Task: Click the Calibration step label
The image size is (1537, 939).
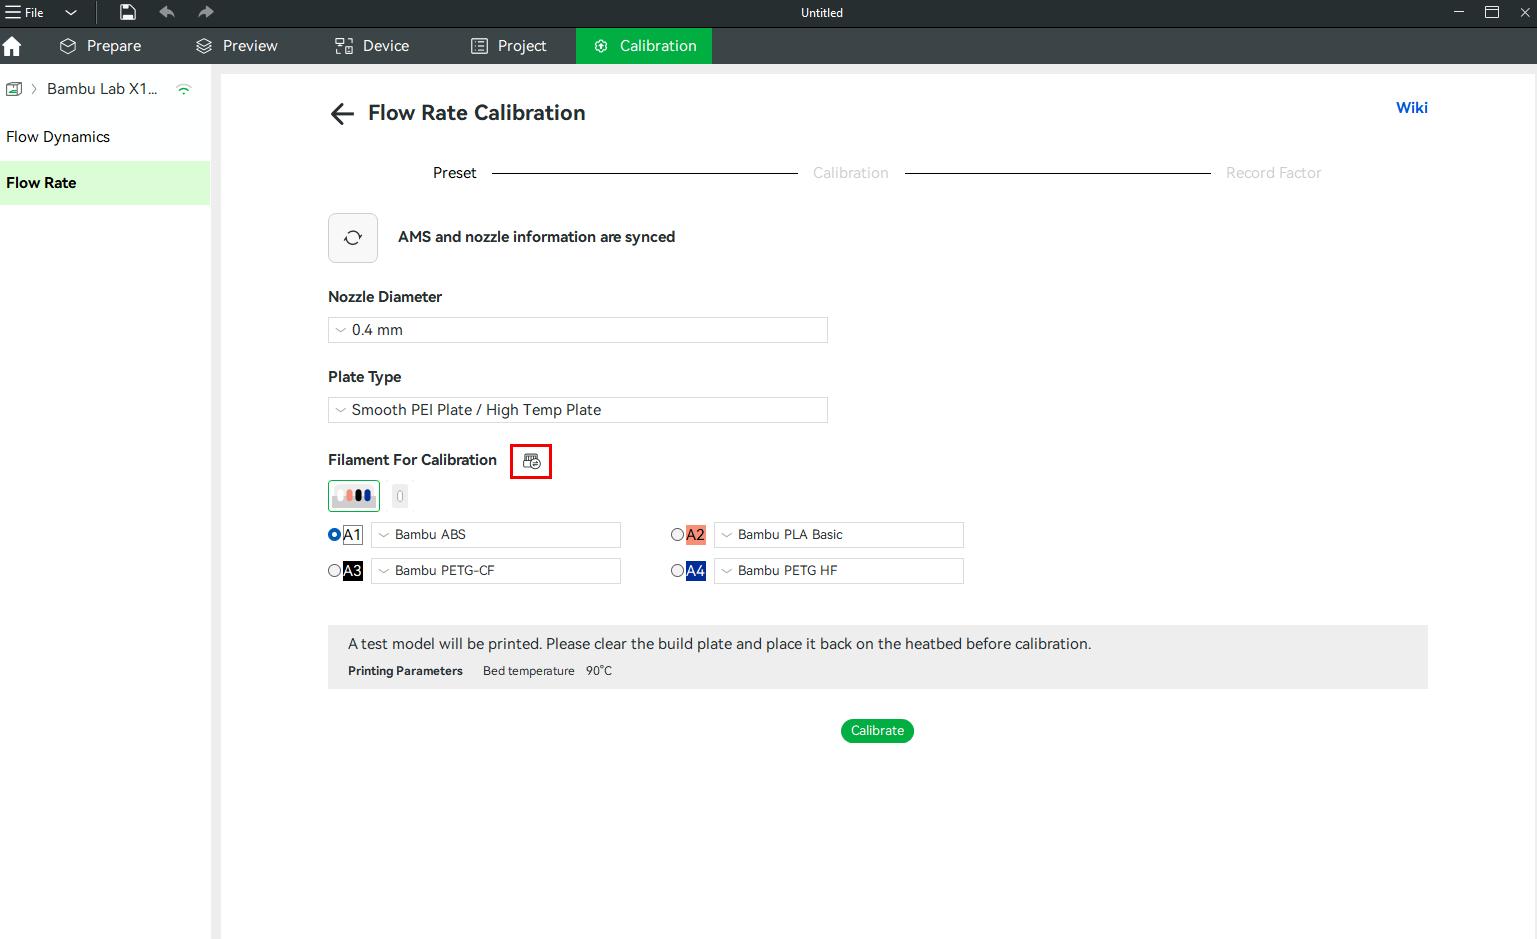Action: click(x=851, y=173)
